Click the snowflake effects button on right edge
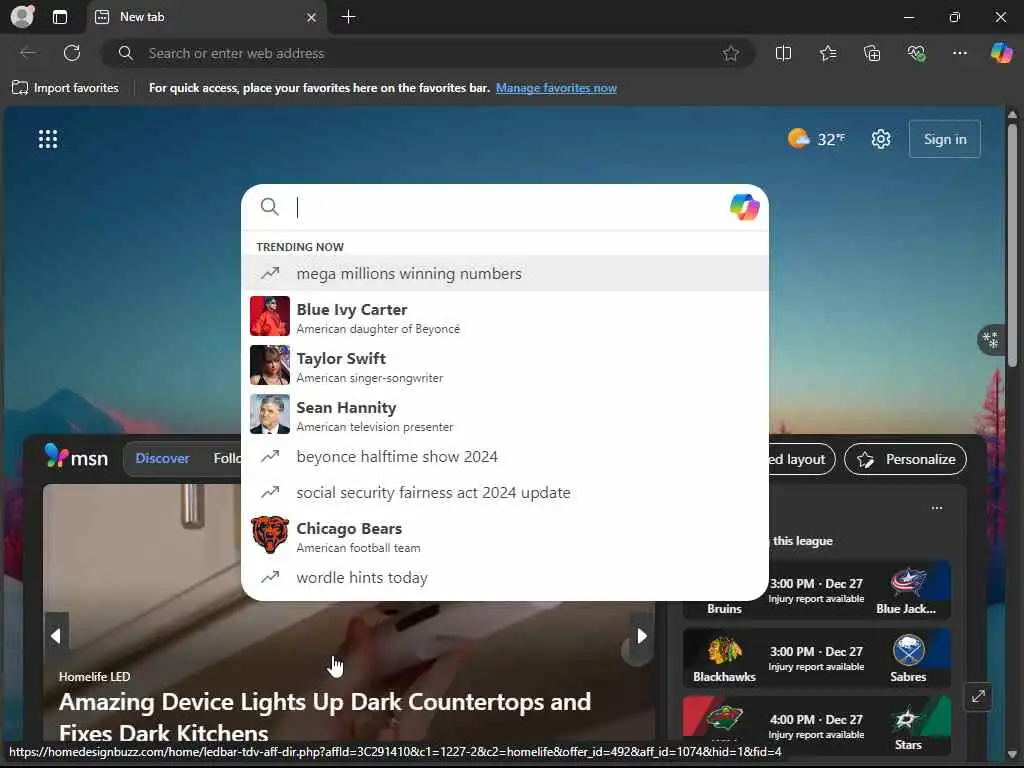 click(991, 340)
